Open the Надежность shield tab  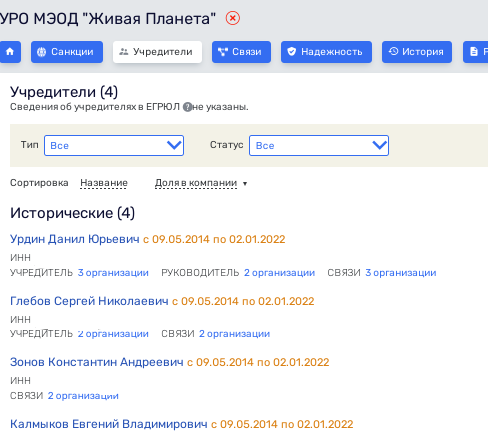326,52
